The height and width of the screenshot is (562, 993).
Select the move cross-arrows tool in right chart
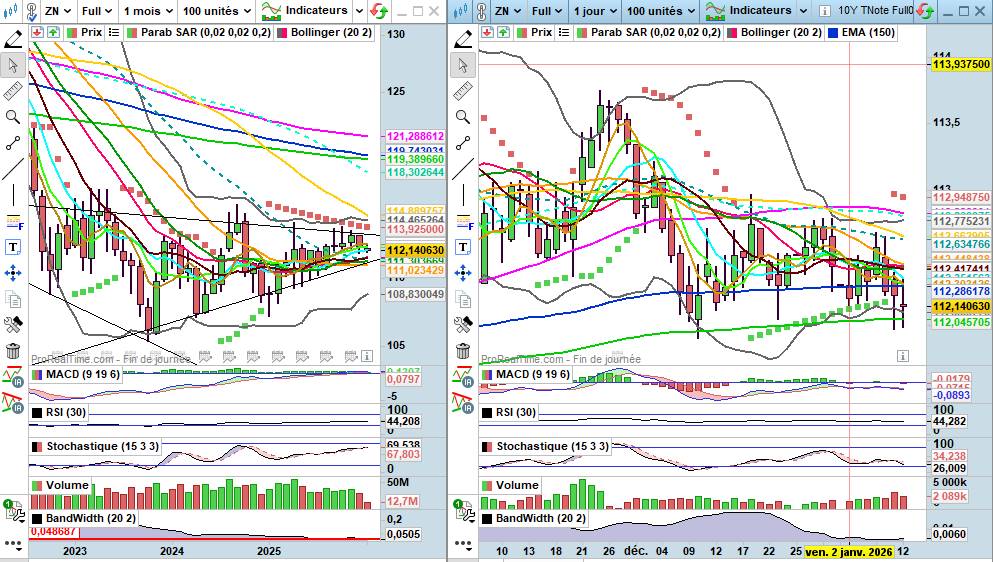[462, 273]
